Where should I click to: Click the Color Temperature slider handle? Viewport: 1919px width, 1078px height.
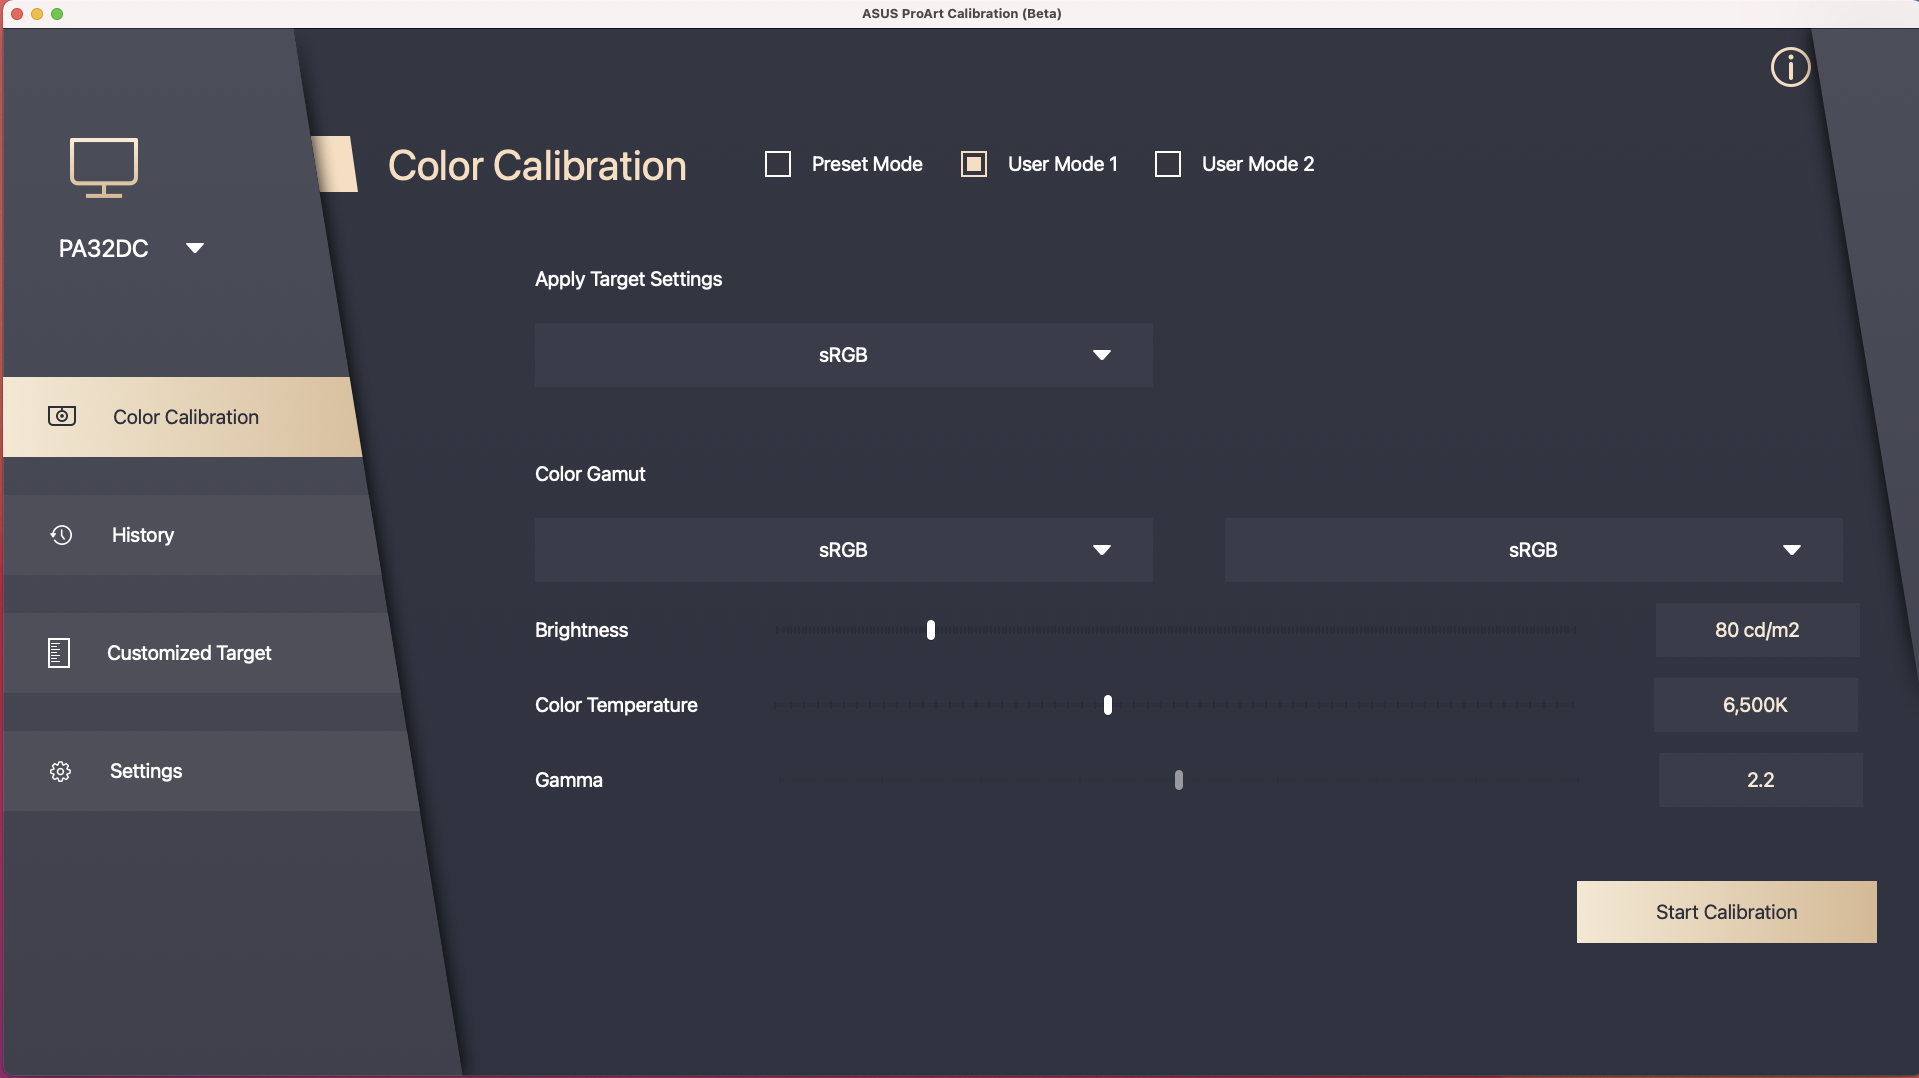(1108, 705)
